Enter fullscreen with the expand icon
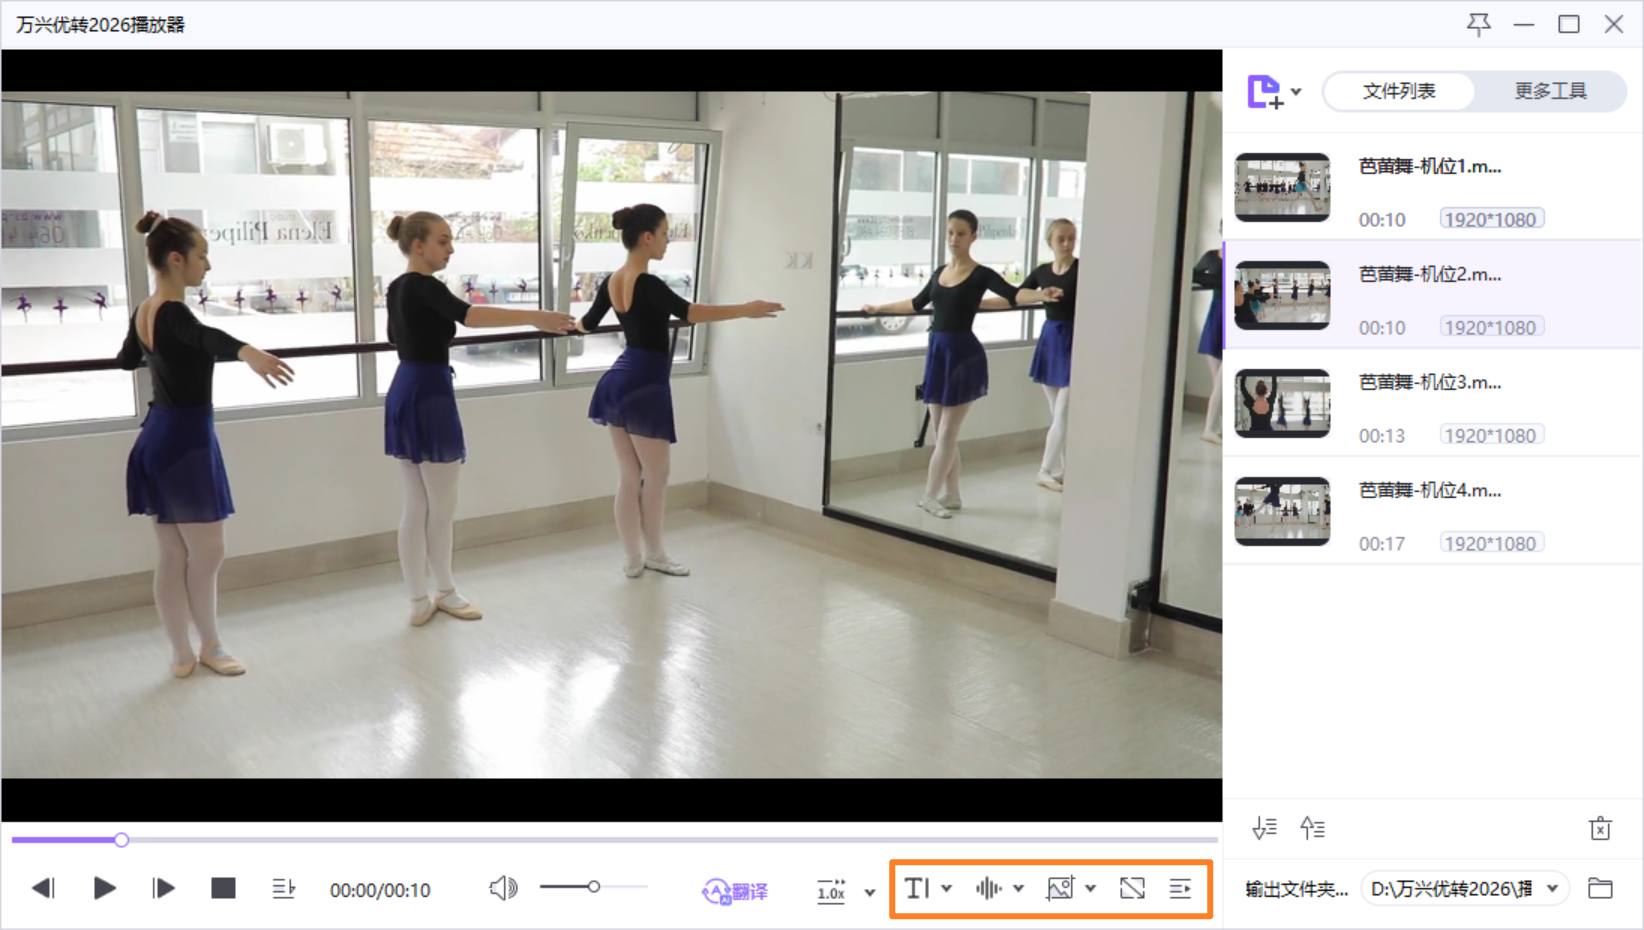Viewport: 1644px width, 930px height. [x=1132, y=888]
